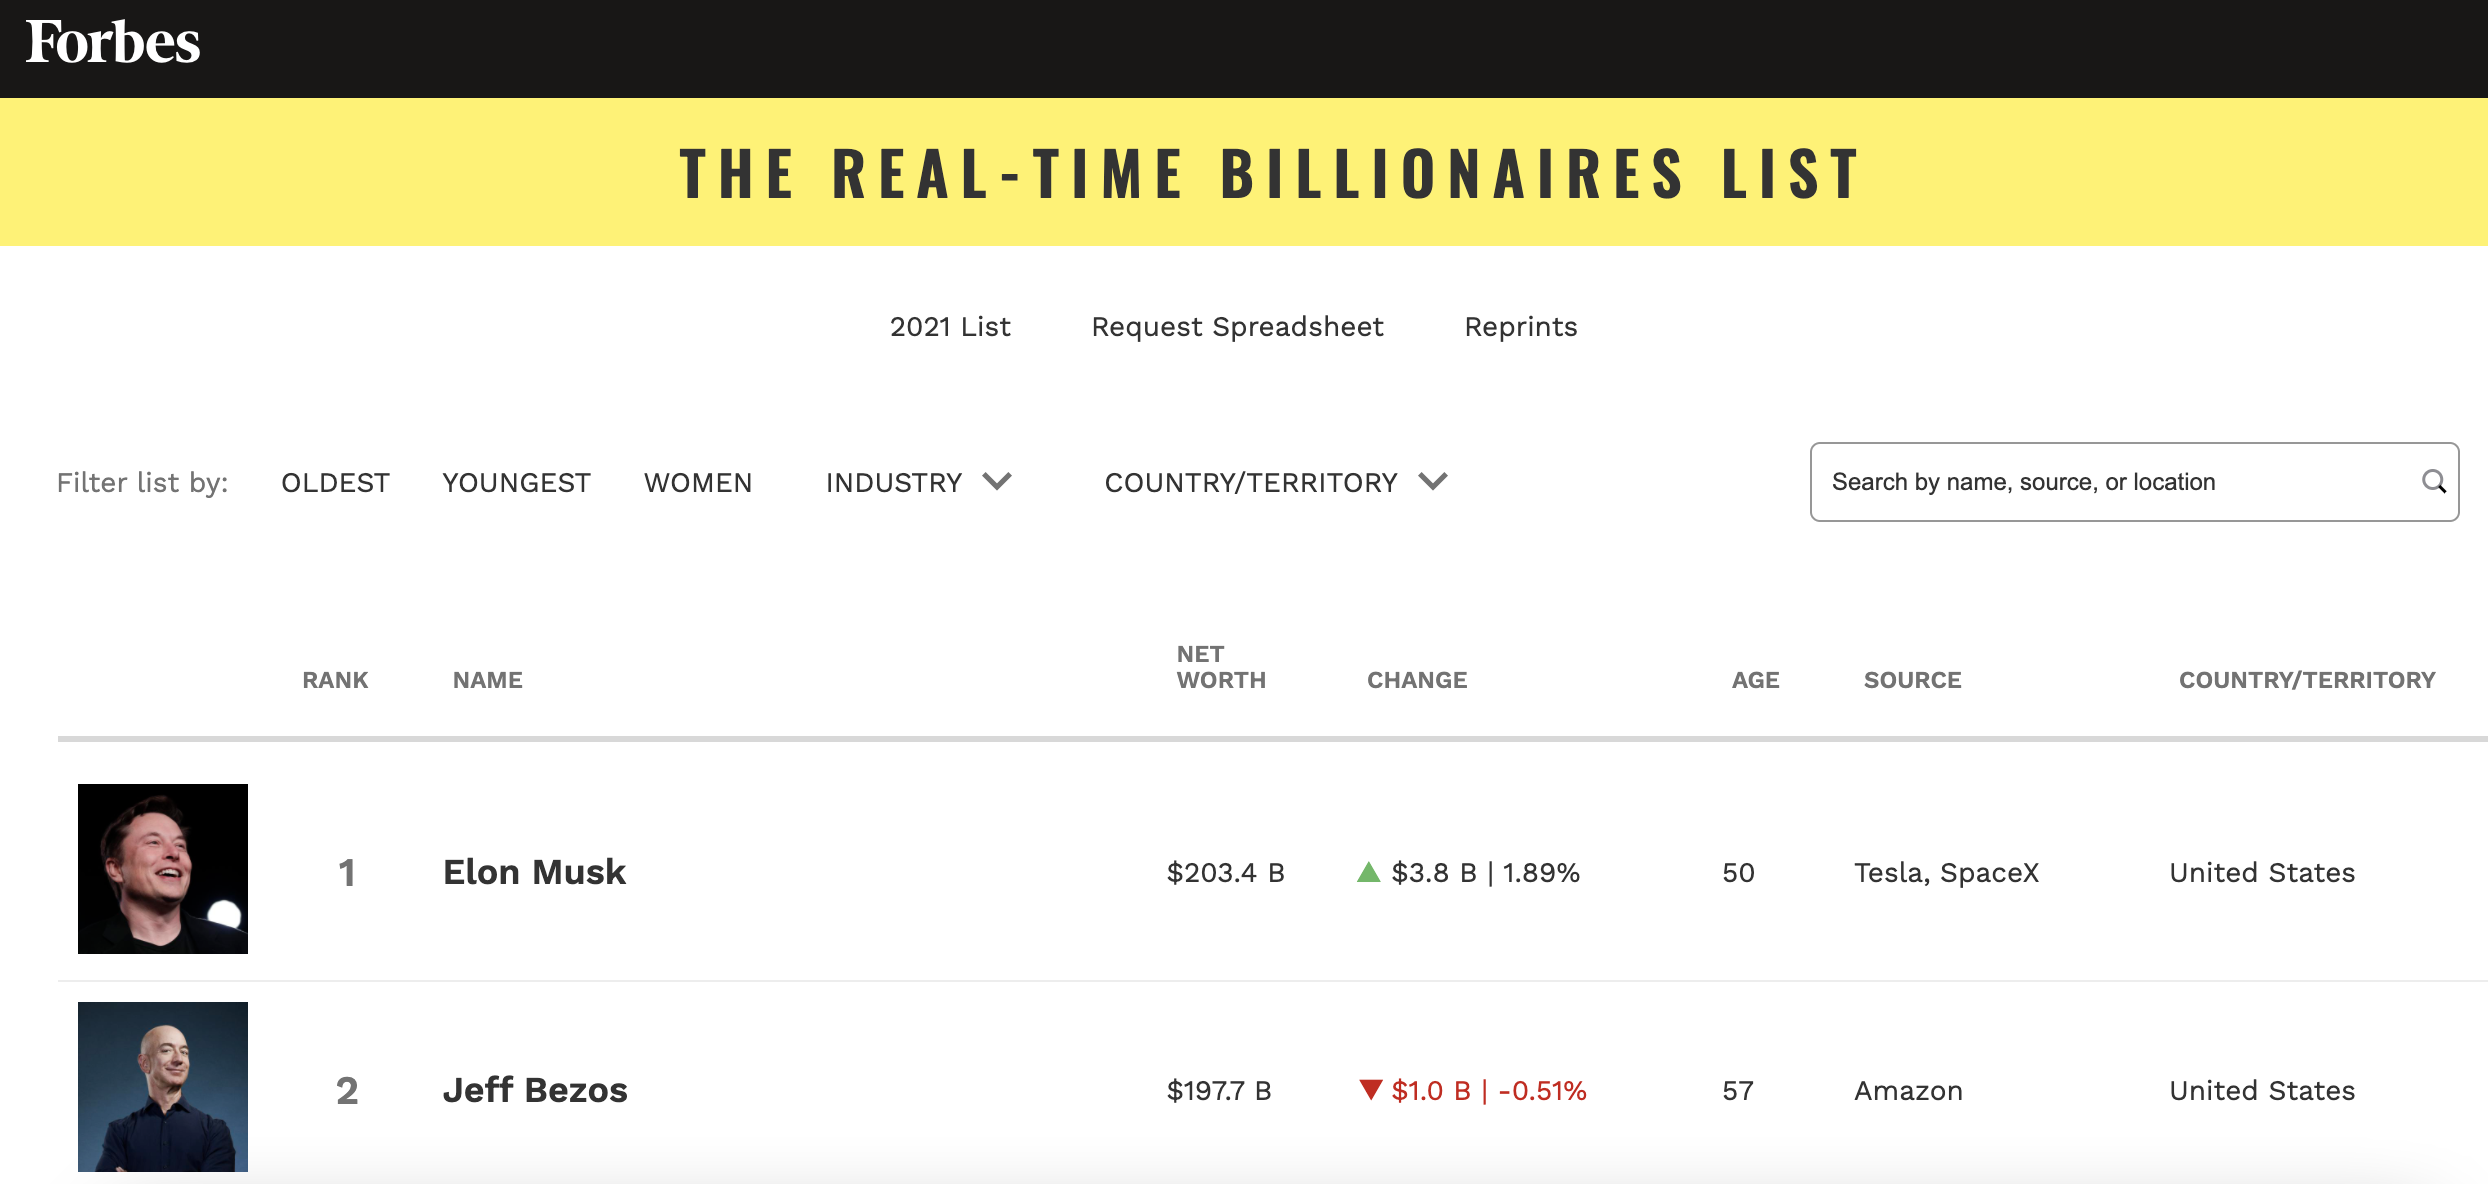Filter list by Youngest

[516, 483]
